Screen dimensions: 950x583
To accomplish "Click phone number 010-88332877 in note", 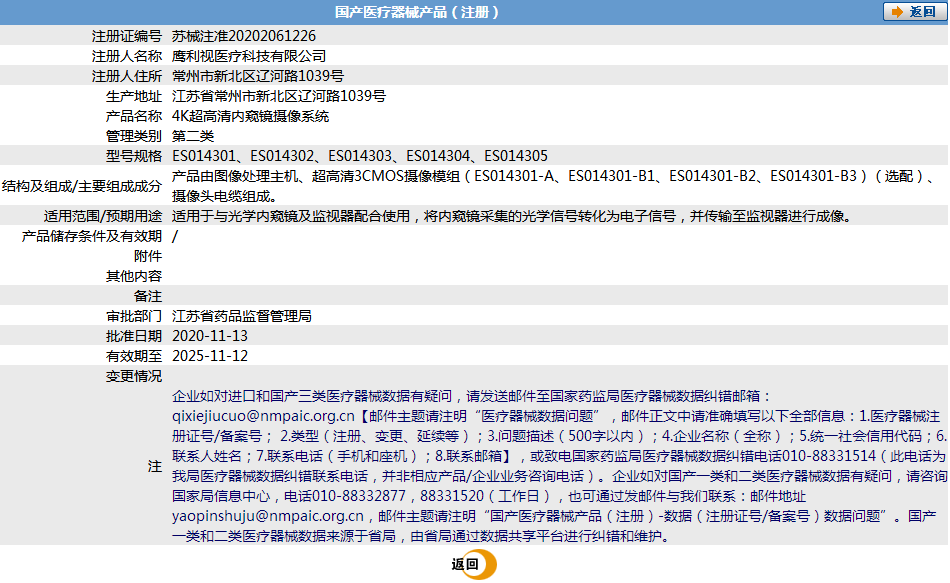I will pyautogui.click(x=359, y=496).
